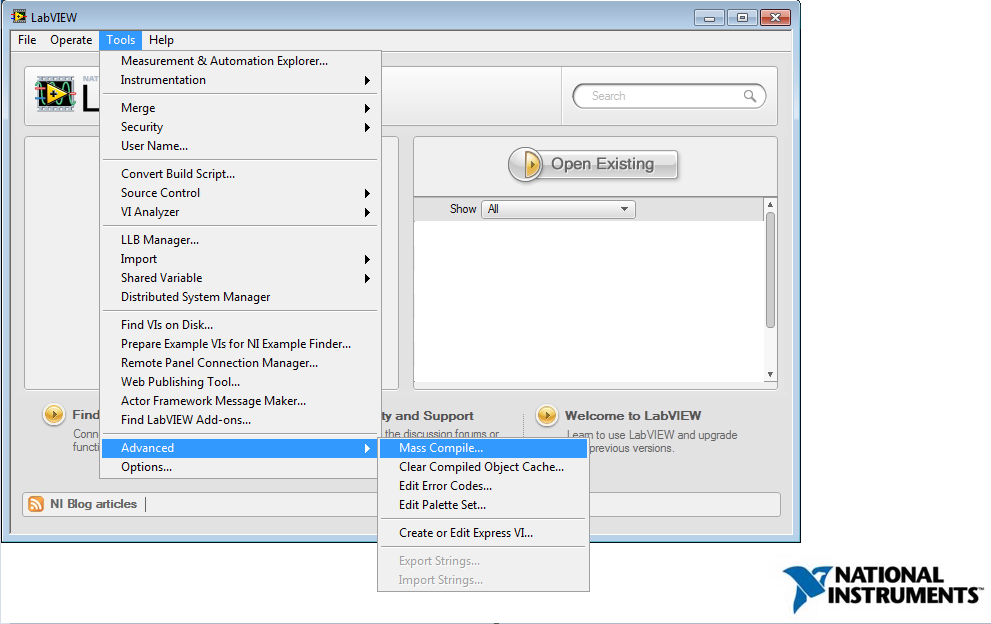This screenshot has height=624, width=991.
Task: Open the Options dialog entry
Action: [x=240, y=467]
